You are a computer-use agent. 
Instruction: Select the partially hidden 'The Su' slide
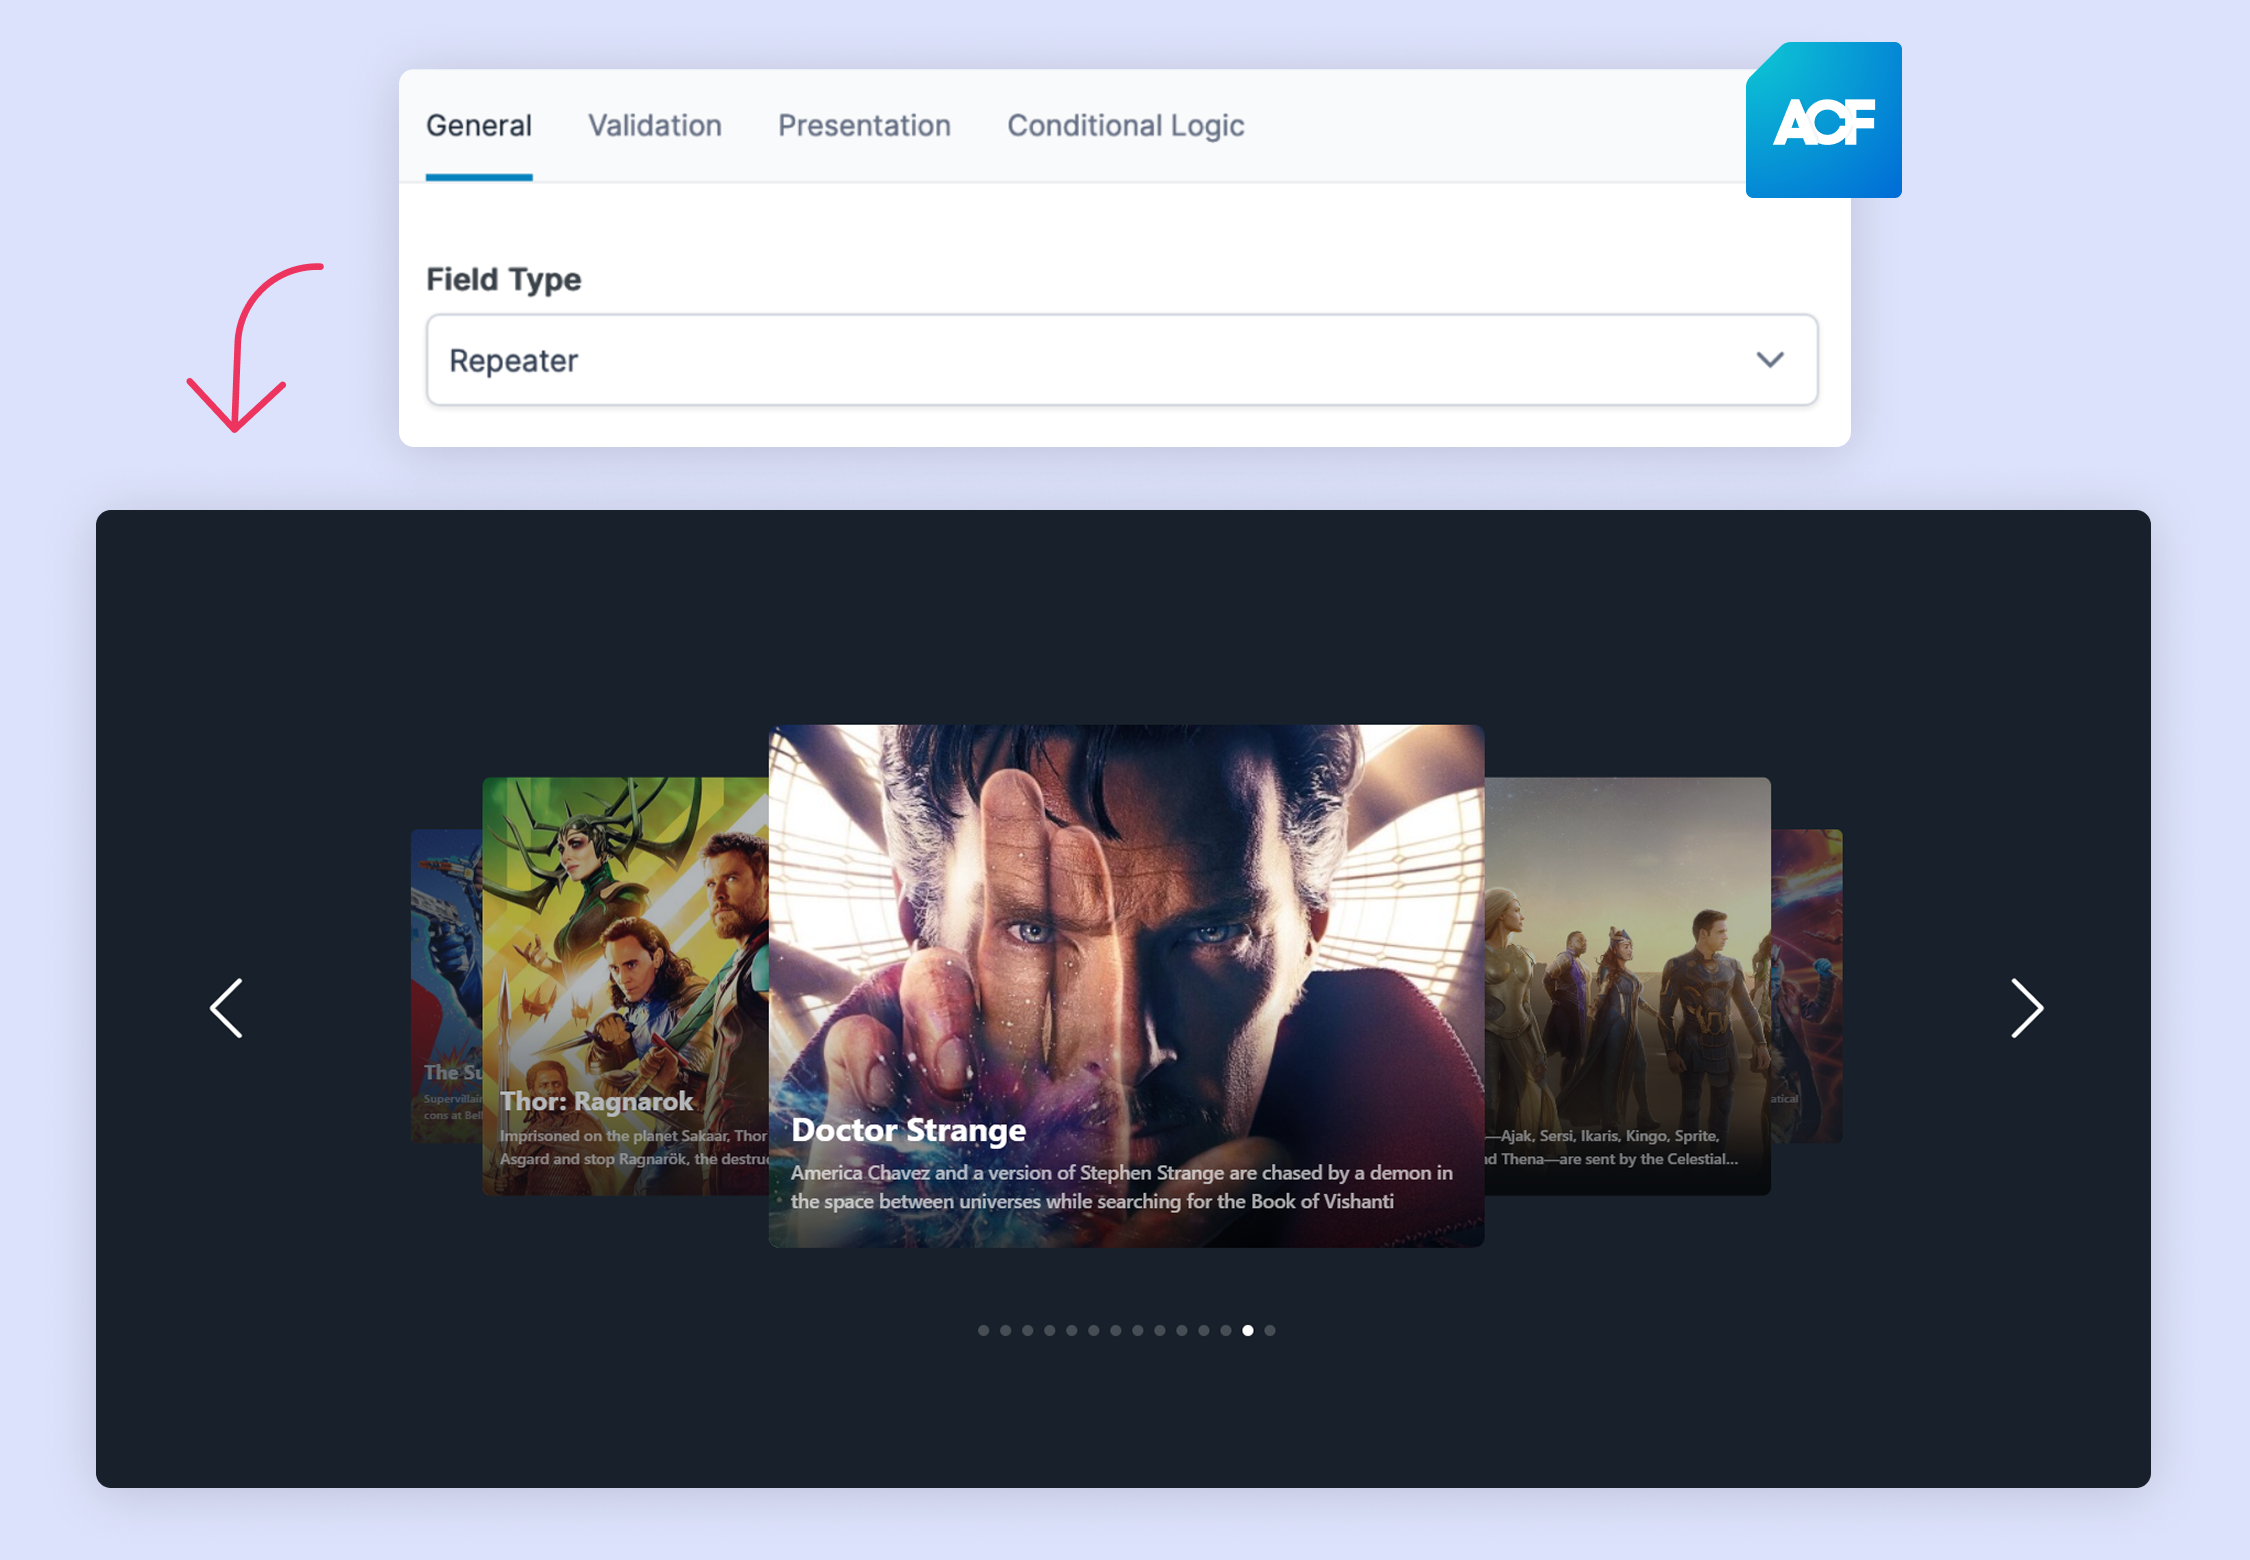pos(447,986)
